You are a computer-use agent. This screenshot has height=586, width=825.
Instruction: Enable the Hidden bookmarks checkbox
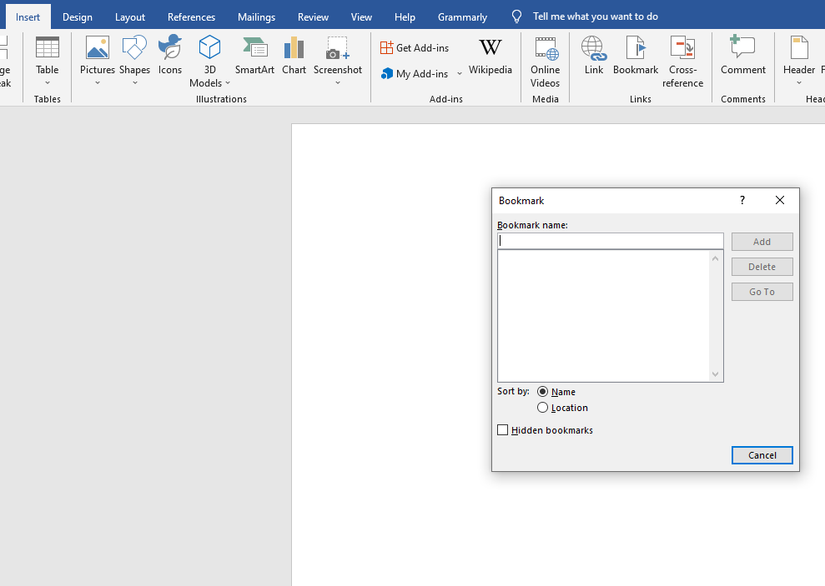pyautogui.click(x=502, y=429)
